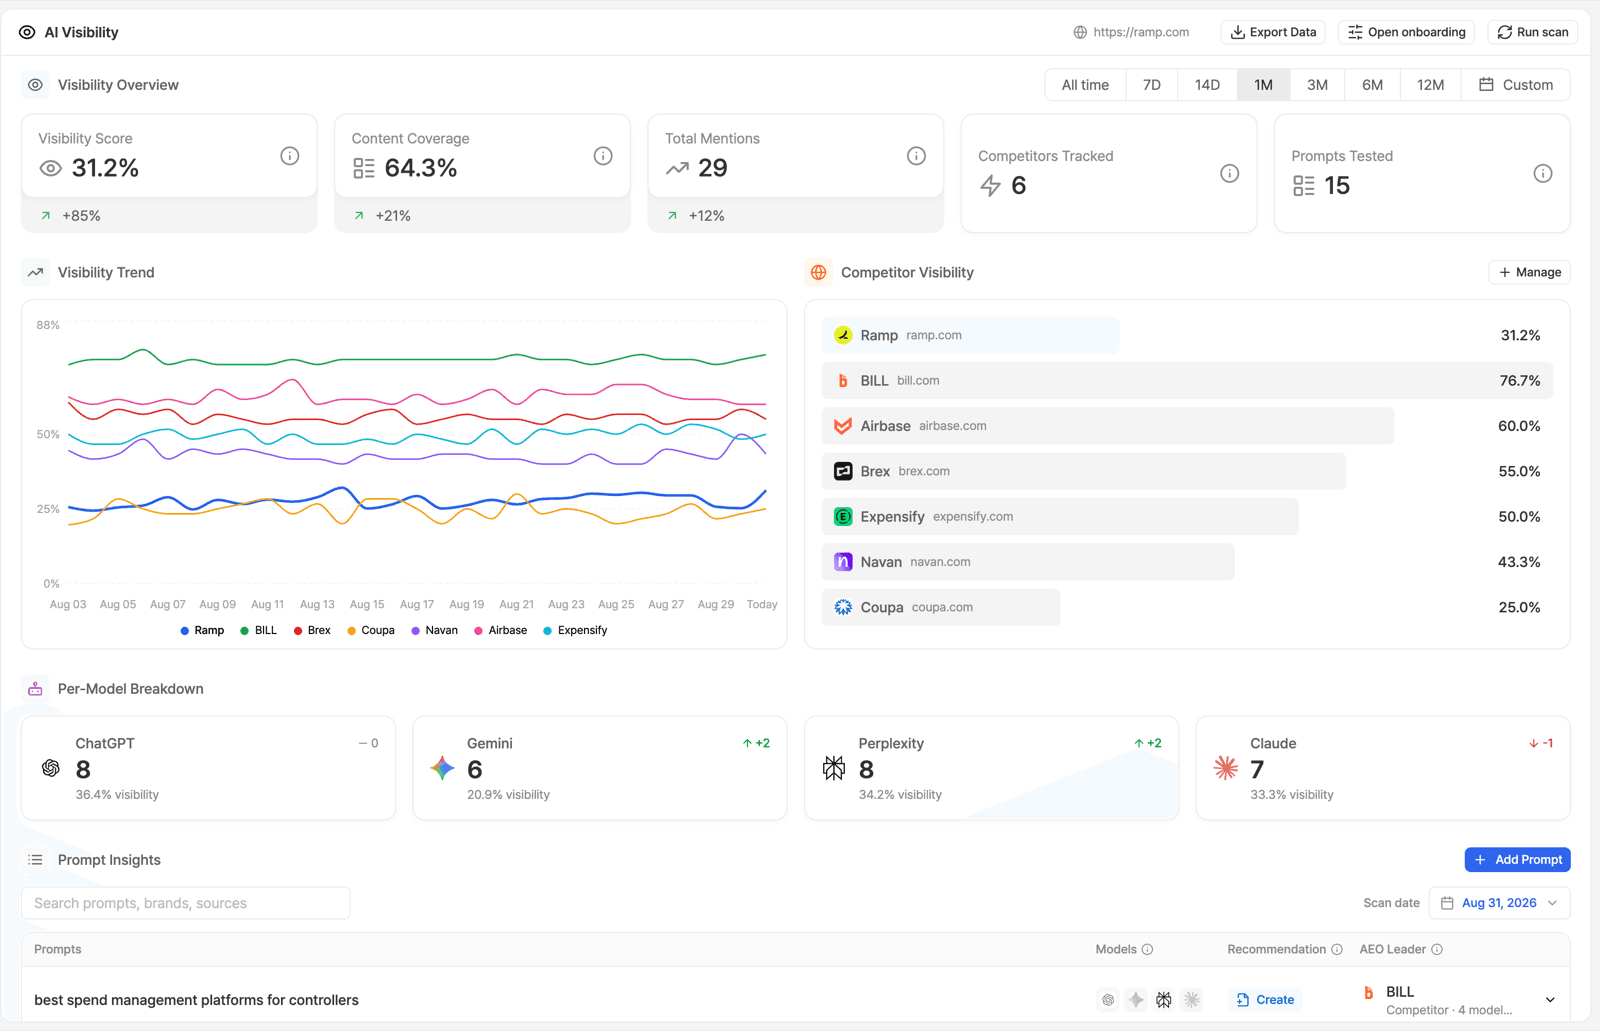Image resolution: width=1600 pixels, height=1031 pixels.
Task: Click the Manage competitors button
Action: (1530, 272)
